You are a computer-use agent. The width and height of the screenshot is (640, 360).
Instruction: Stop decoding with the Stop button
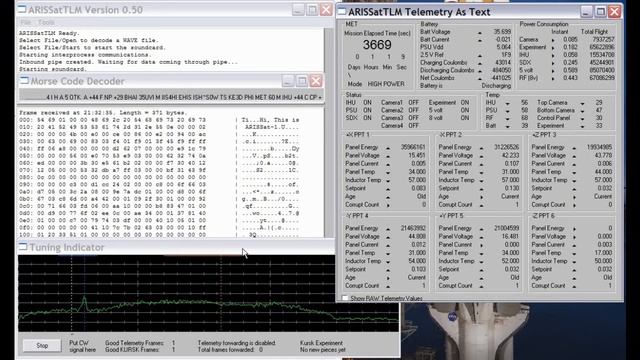pos(42,346)
